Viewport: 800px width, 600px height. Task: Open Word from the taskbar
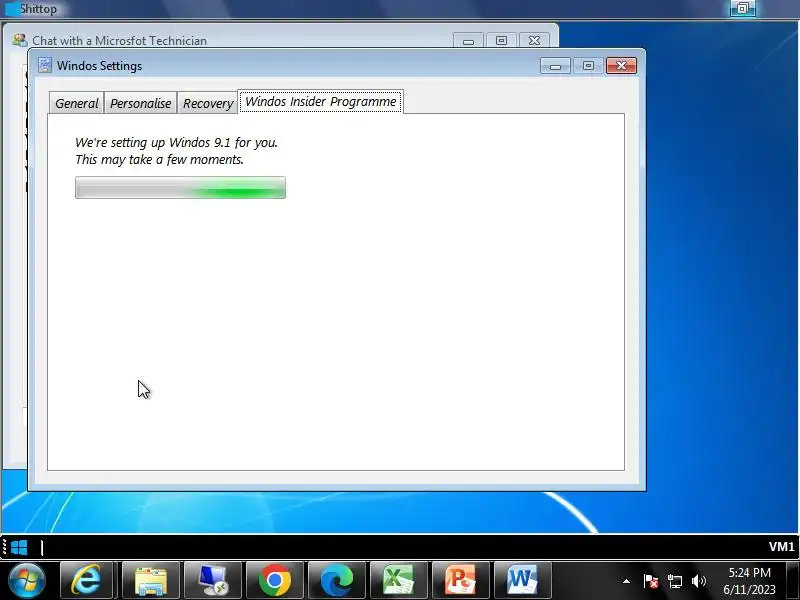pyautogui.click(x=523, y=581)
